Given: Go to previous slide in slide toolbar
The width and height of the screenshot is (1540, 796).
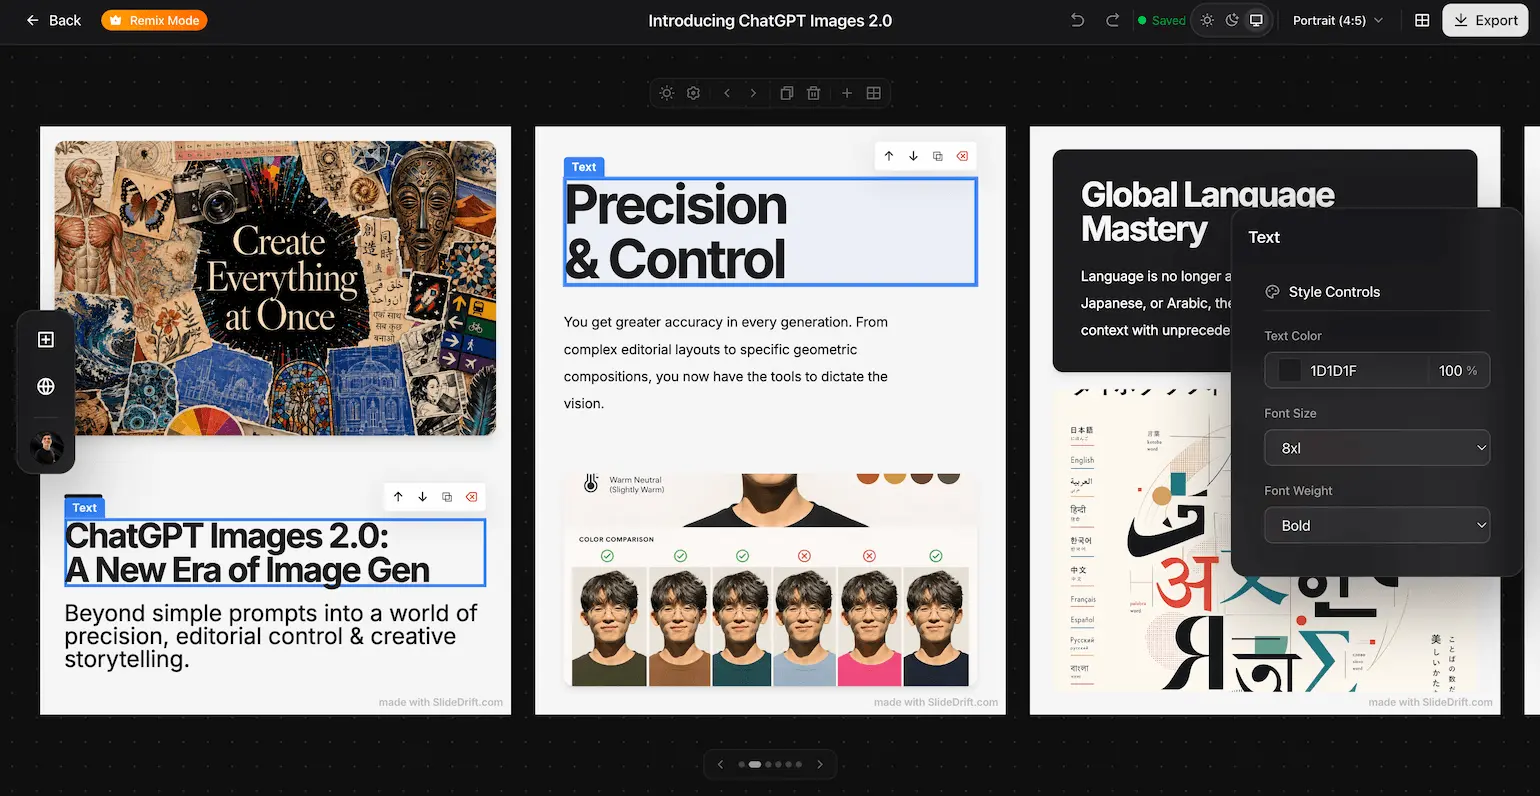Looking at the screenshot, I should coord(727,93).
